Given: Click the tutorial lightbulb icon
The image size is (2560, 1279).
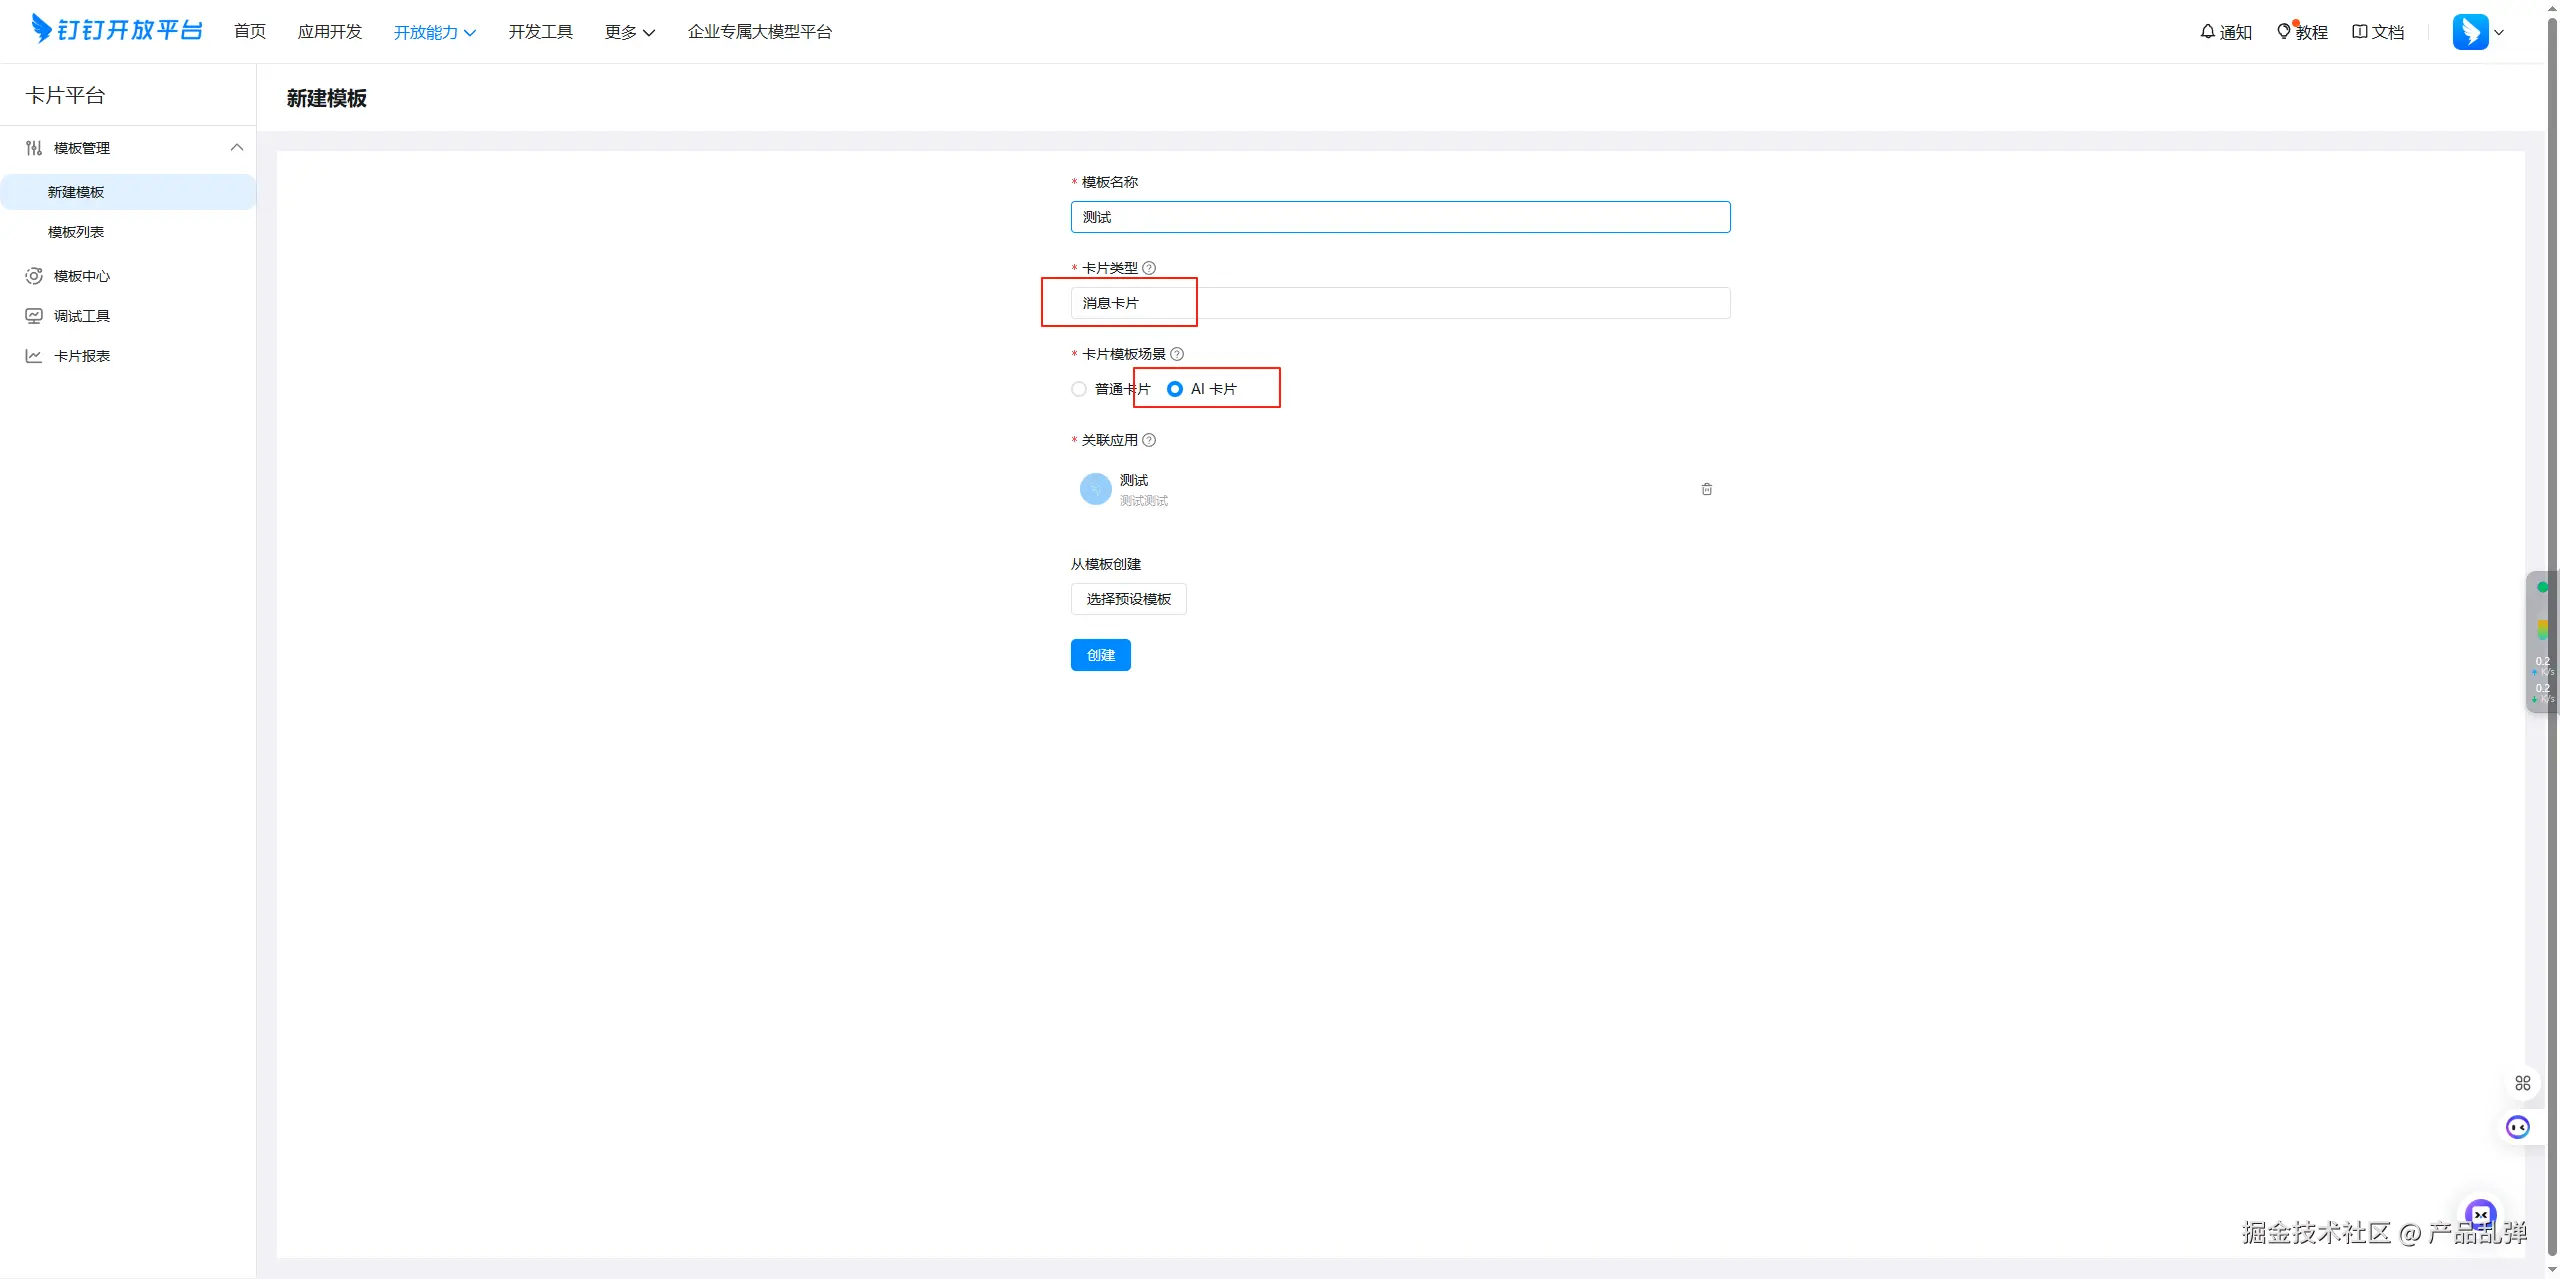Looking at the screenshot, I should click(x=2284, y=32).
